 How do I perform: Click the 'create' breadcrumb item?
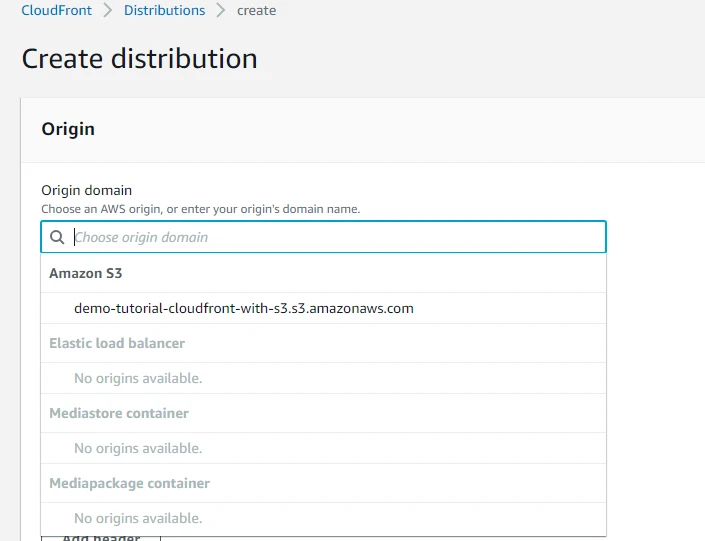(x=257, y=11)
